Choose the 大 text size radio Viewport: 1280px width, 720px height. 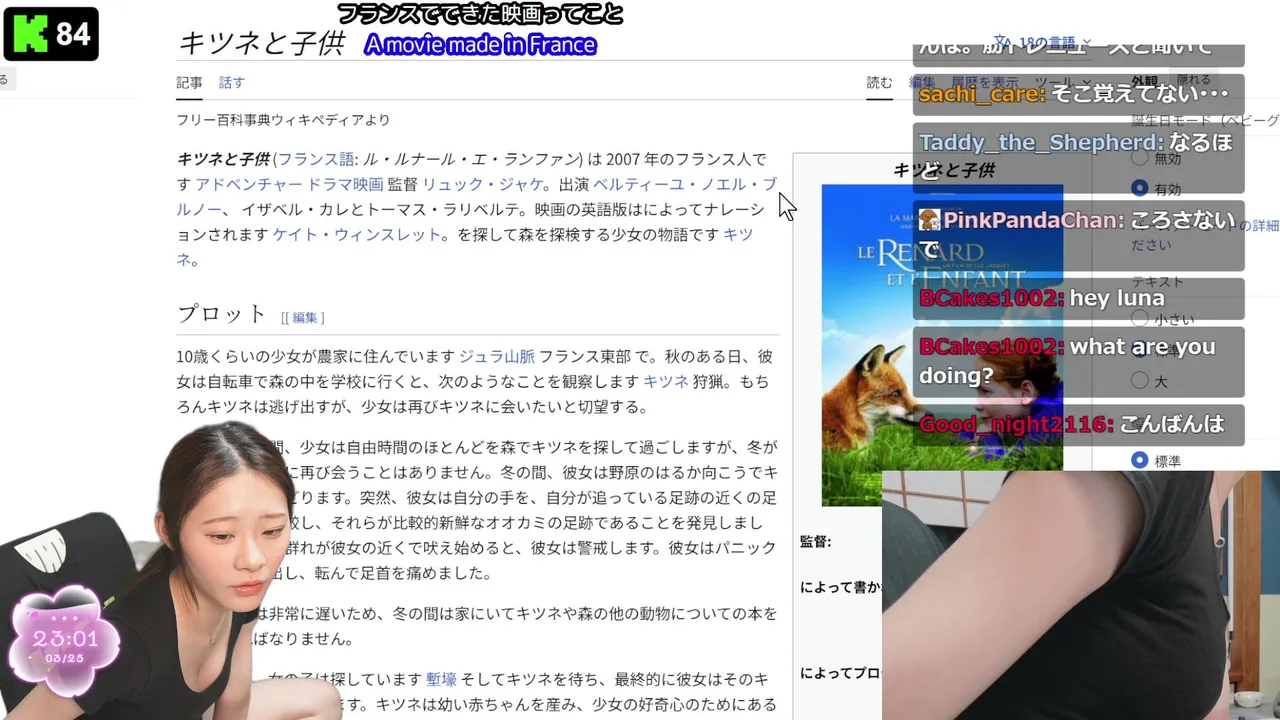(1140, 380)
